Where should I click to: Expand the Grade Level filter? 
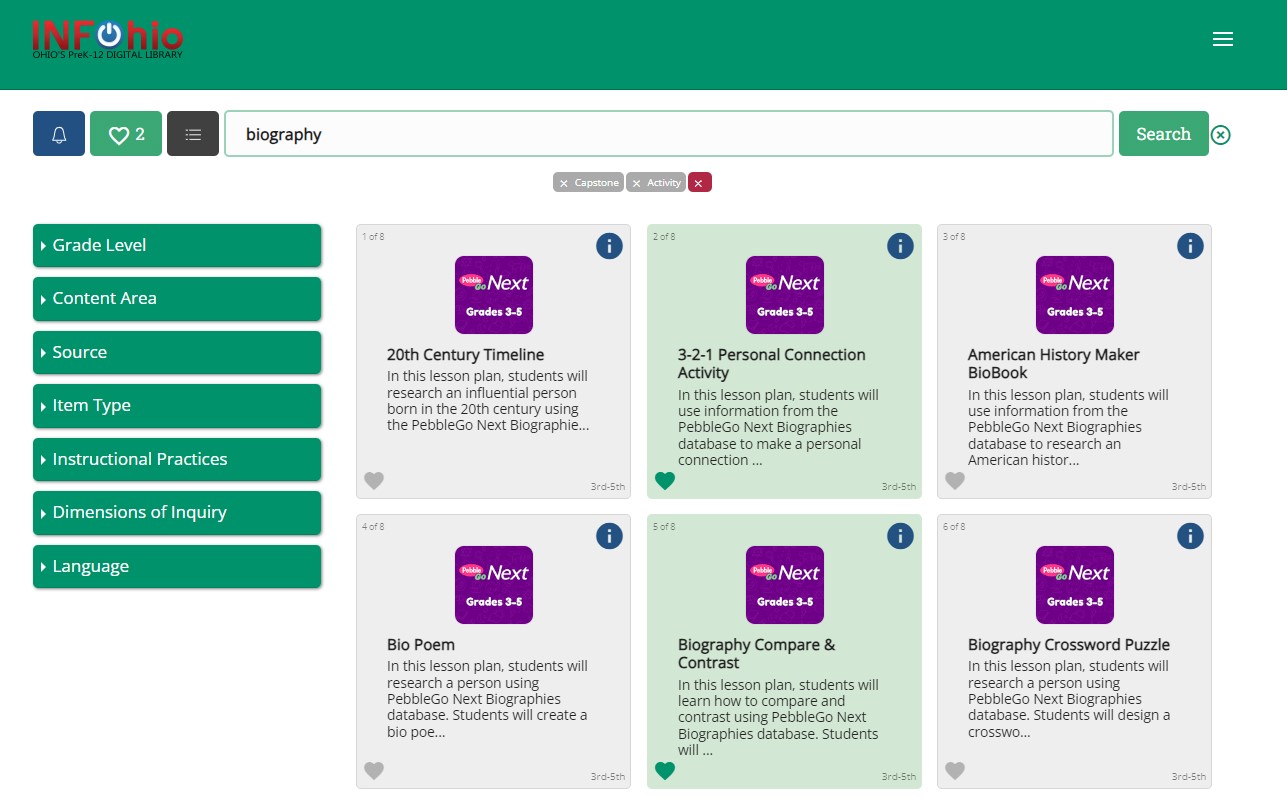177,245
